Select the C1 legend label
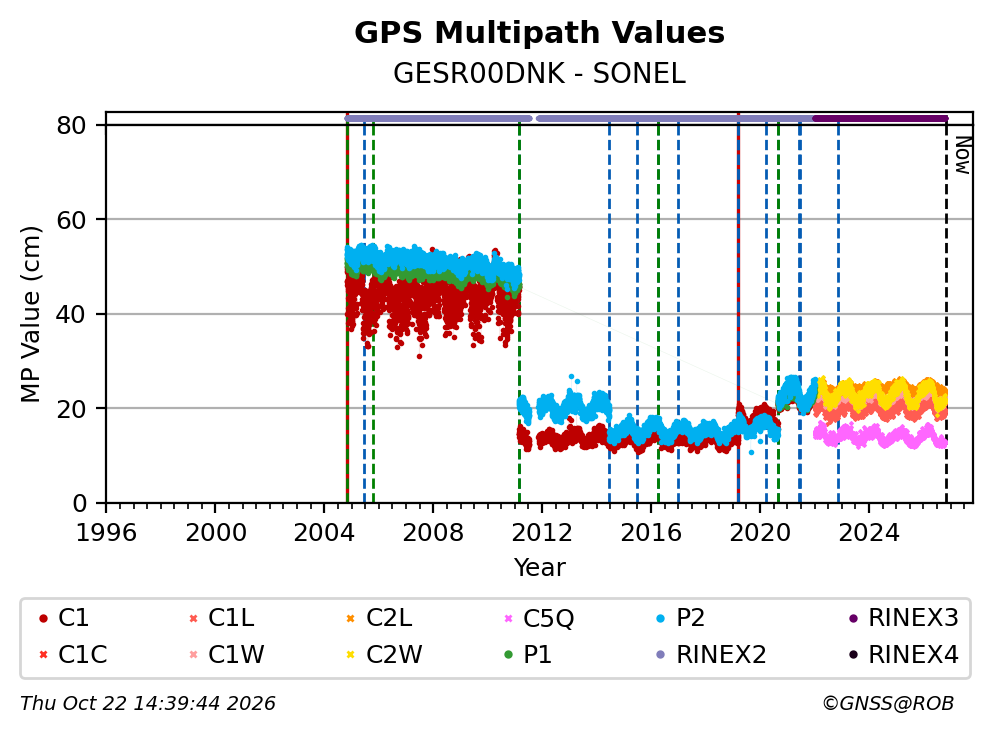The image size is (992, 734). click(73, 618)
